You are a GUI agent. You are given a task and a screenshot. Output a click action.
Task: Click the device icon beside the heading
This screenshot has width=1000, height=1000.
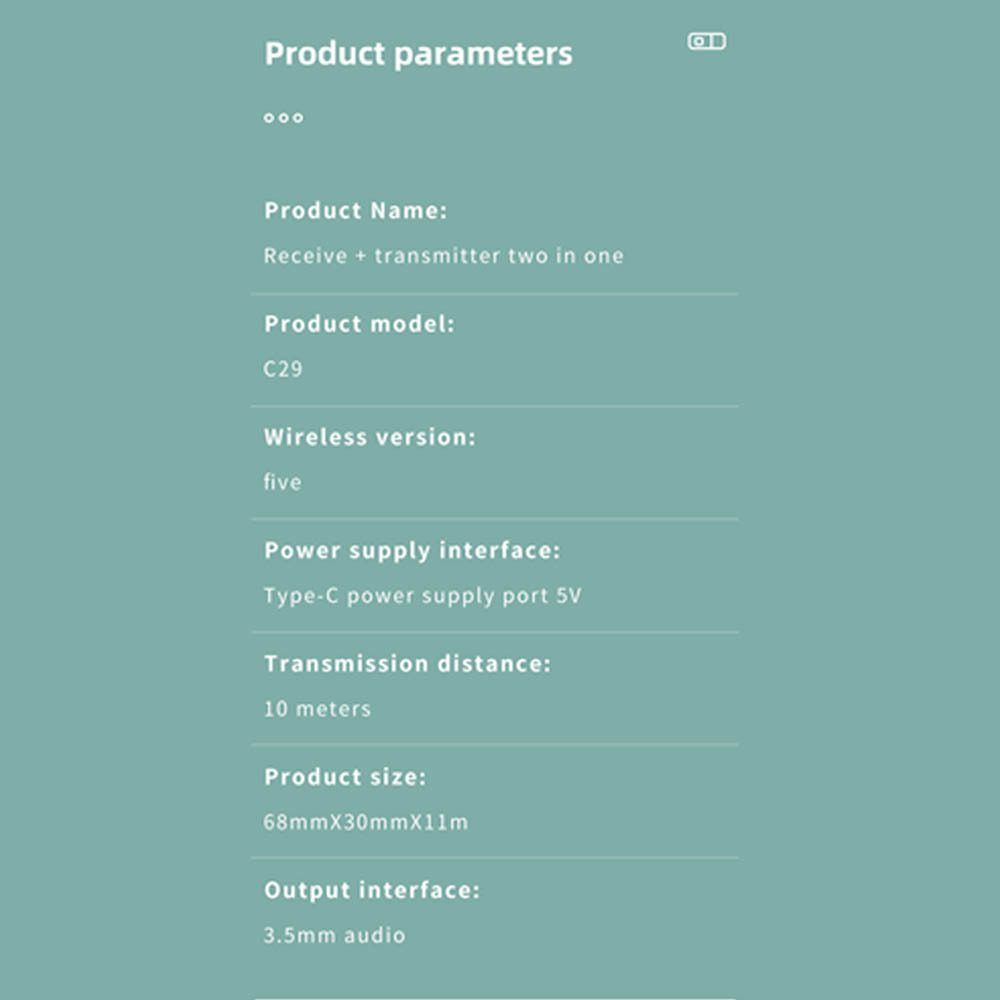pos(706,41)
